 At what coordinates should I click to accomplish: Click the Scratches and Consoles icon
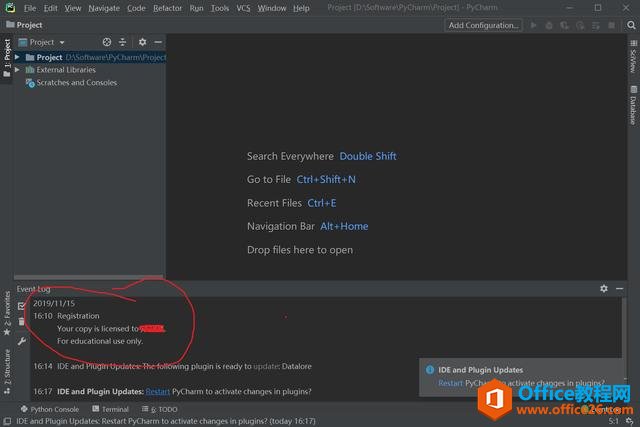coord(30,83)
